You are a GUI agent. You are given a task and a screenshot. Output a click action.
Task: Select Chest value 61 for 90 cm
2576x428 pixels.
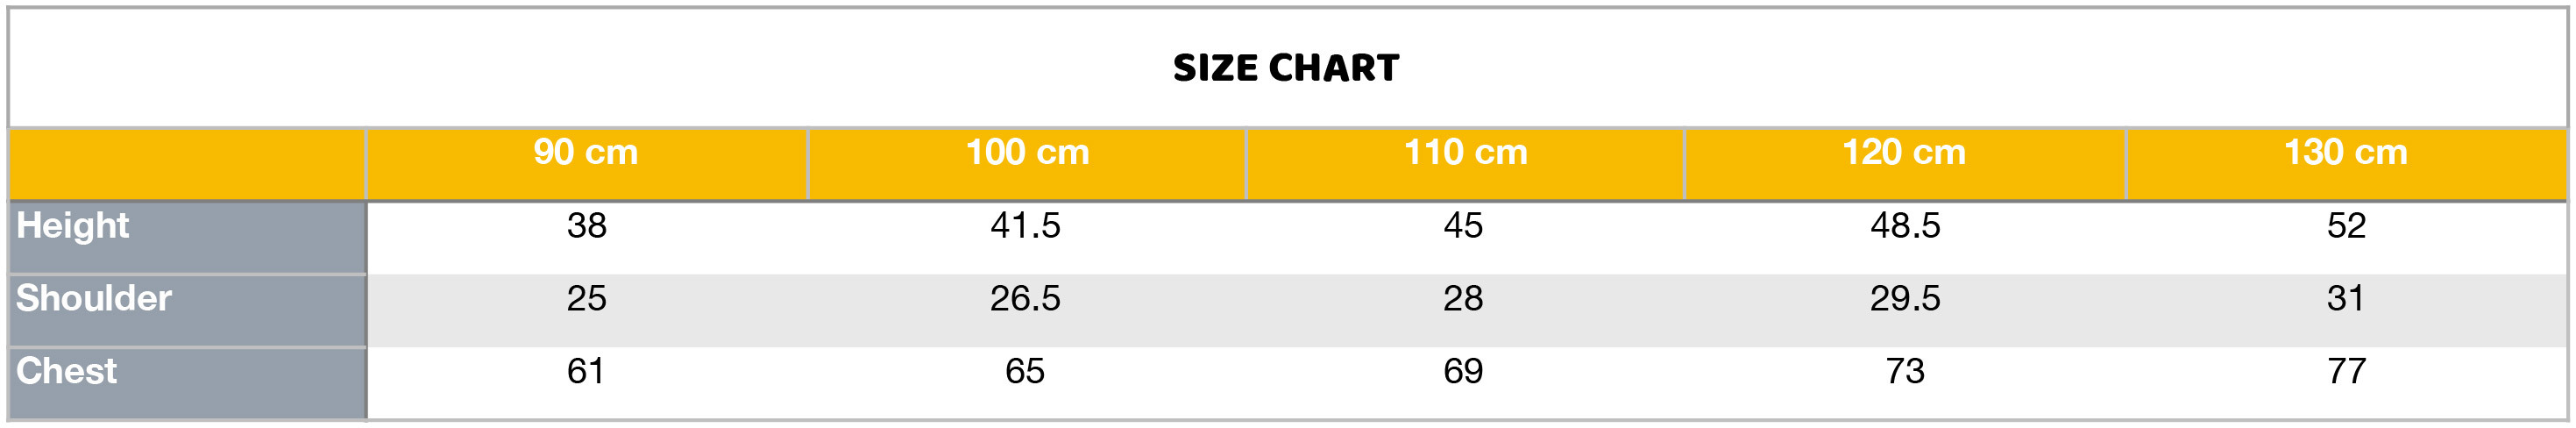(586, 371)
